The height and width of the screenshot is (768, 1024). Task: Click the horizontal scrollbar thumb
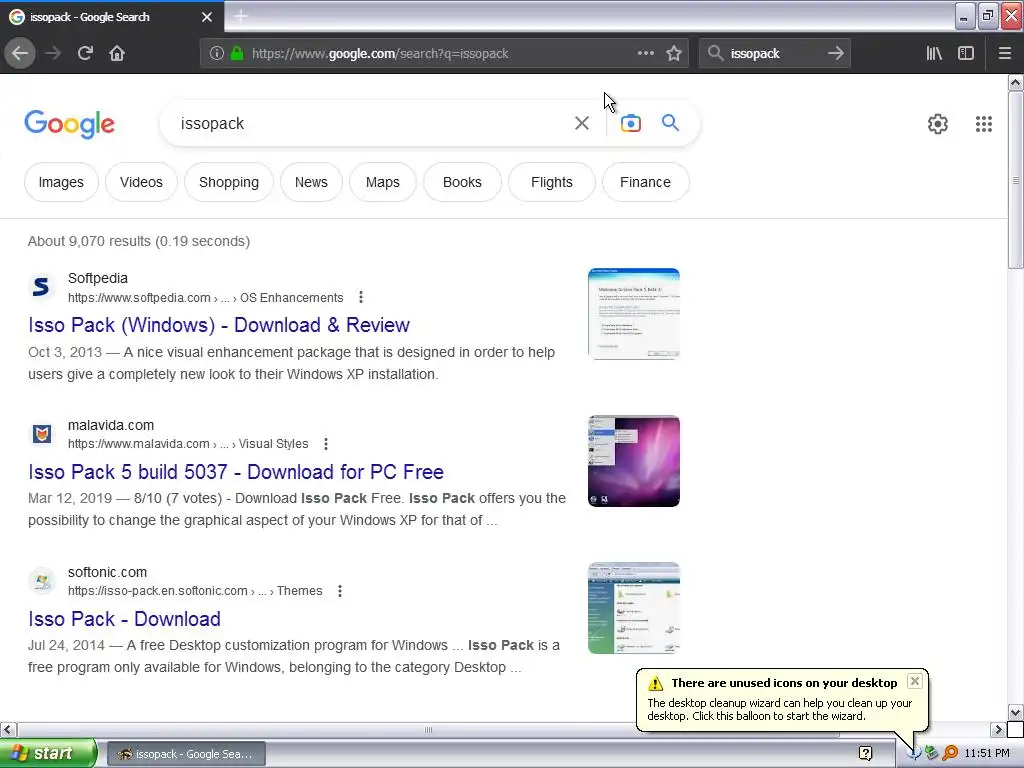(428, 729)
